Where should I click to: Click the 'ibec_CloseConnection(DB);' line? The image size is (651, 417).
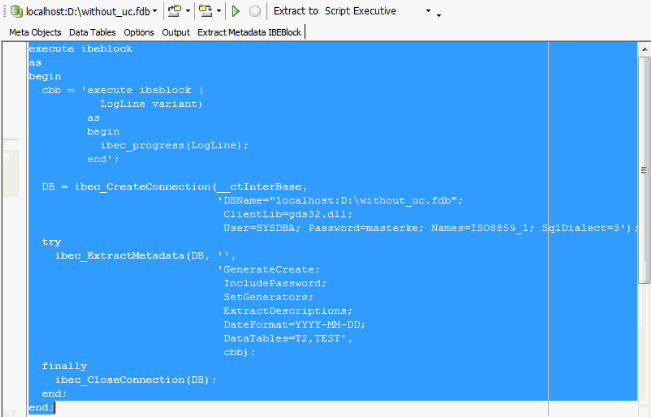[x=136, y=380]
